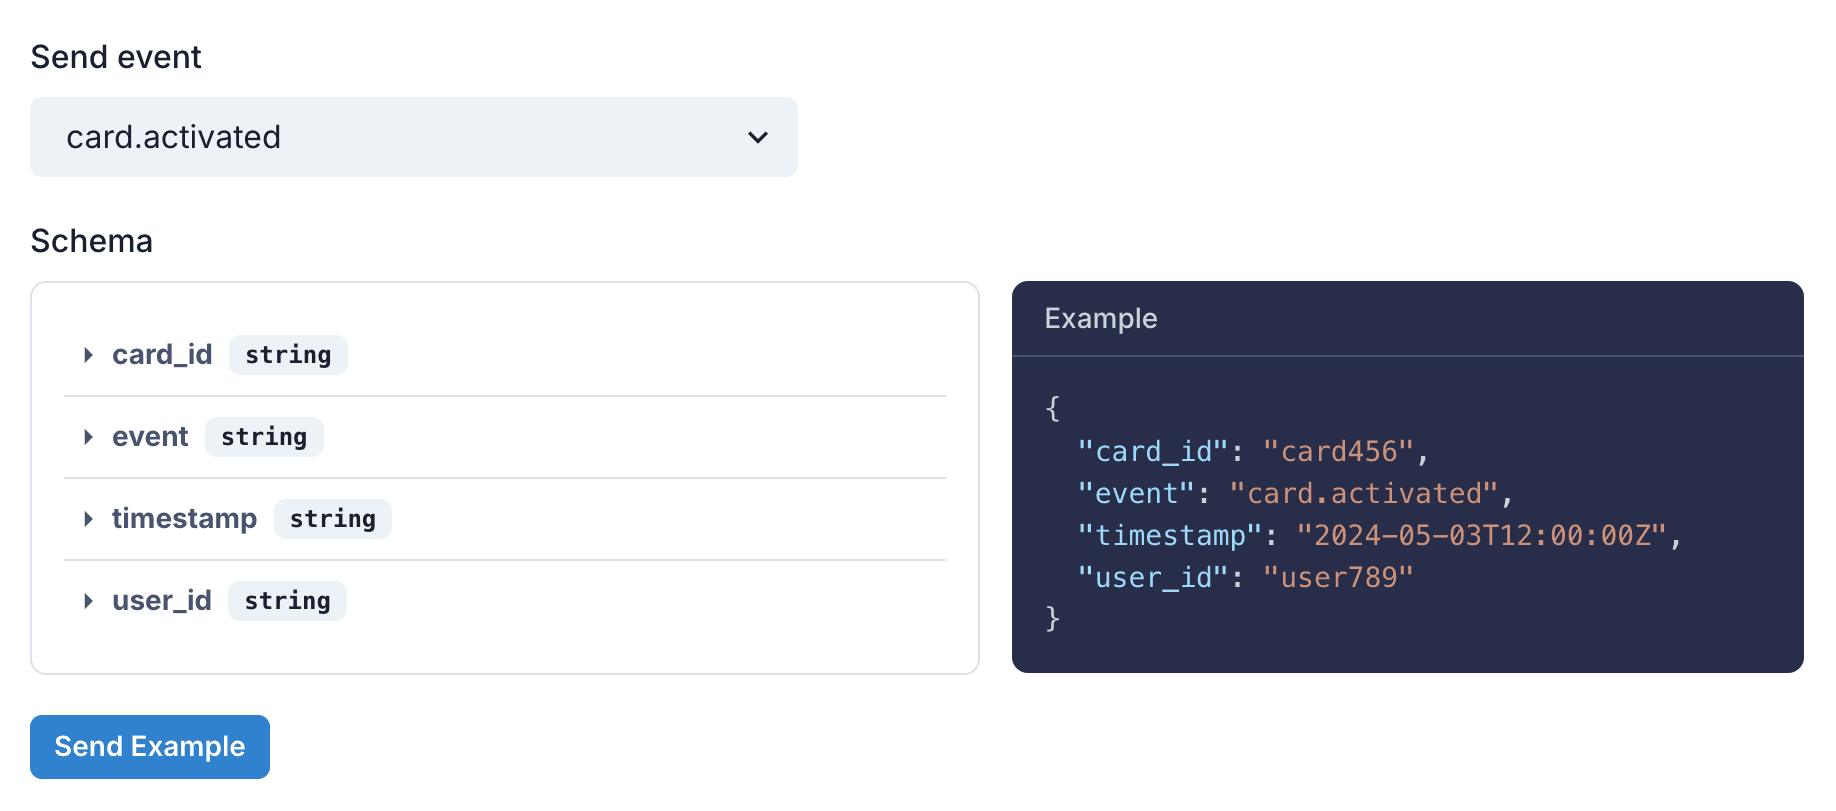1836x811 pixels.
Task: Select the card456 value in Example
Action: [1350, 451]
